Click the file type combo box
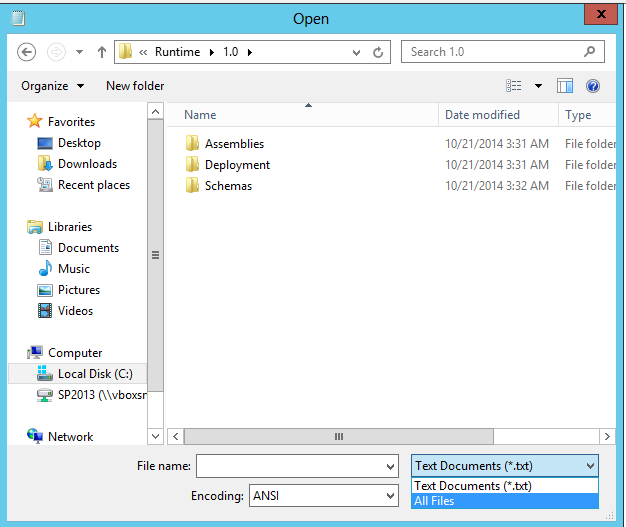The width and height of the screenshot is (626, 527). point(505,466)
